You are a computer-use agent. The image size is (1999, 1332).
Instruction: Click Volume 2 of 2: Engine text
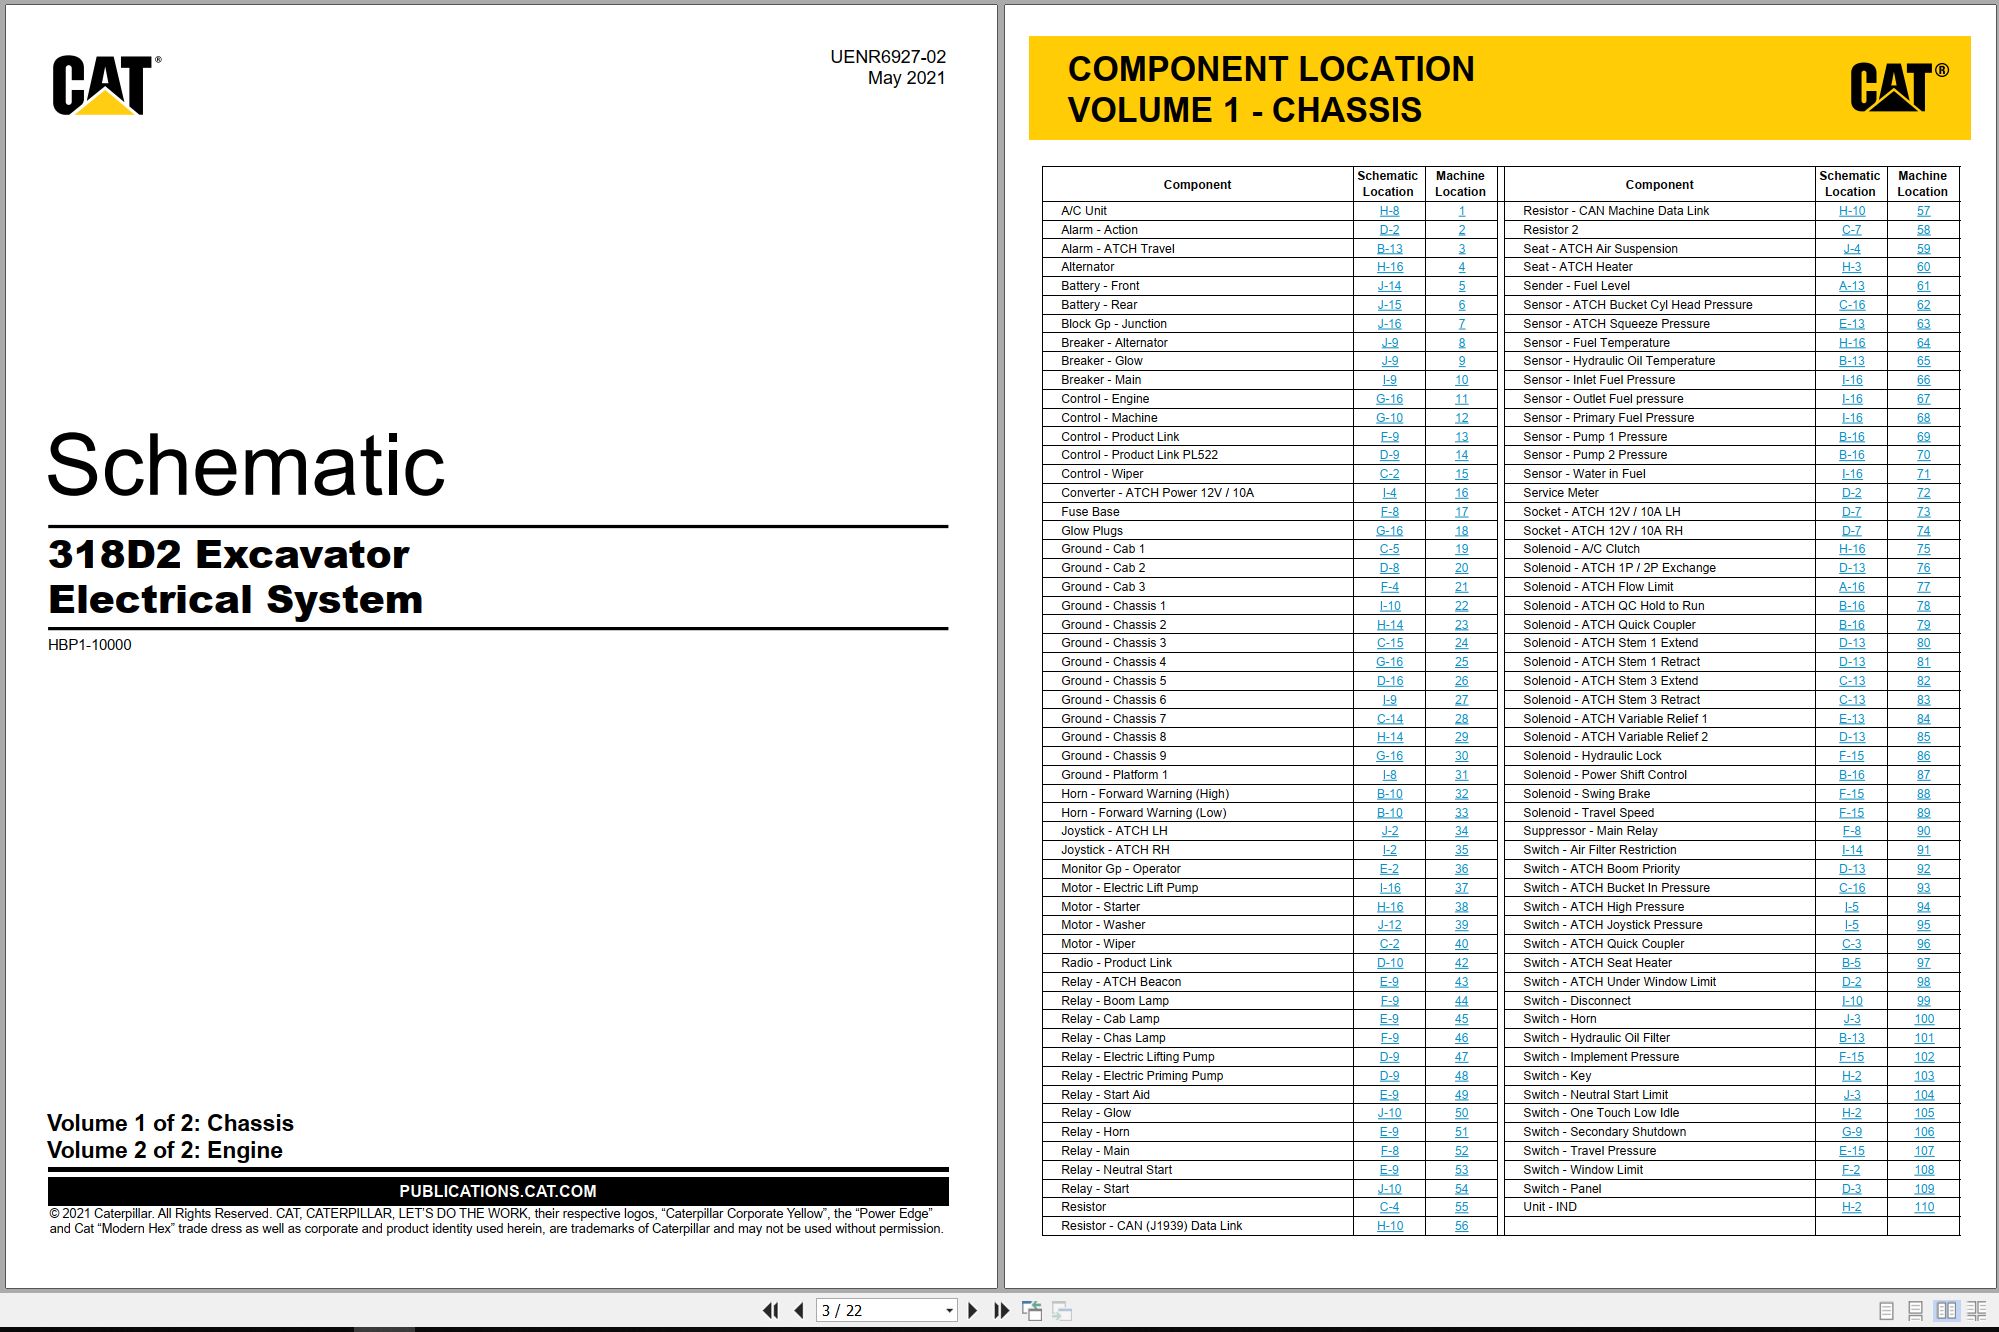click(164, 1150)
